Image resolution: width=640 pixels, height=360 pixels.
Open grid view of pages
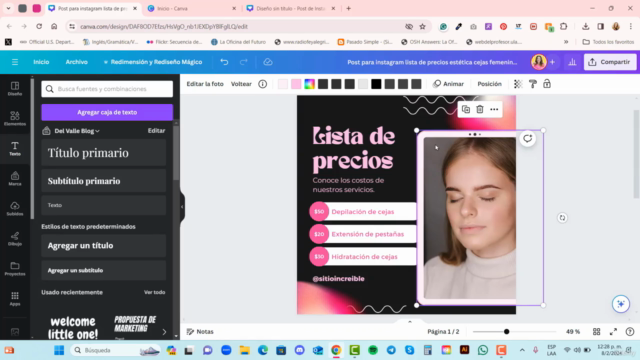(596, 332)
